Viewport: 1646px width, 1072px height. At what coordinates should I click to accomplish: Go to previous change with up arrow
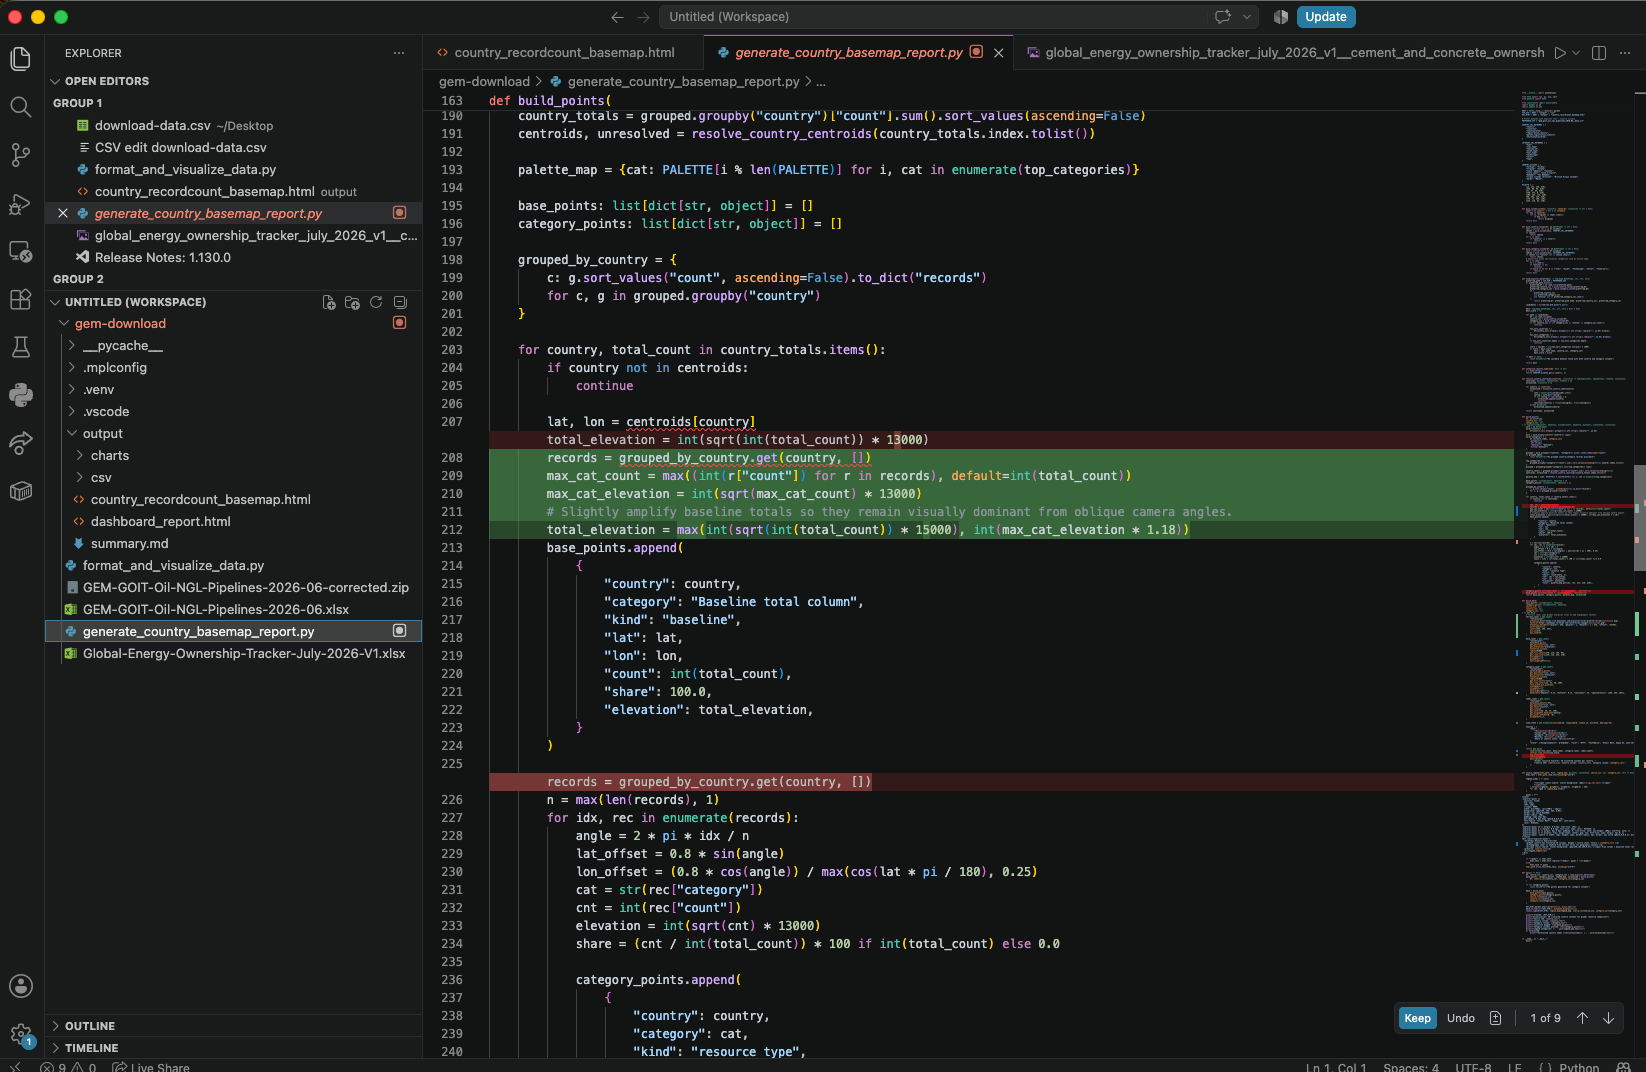1582,1018
